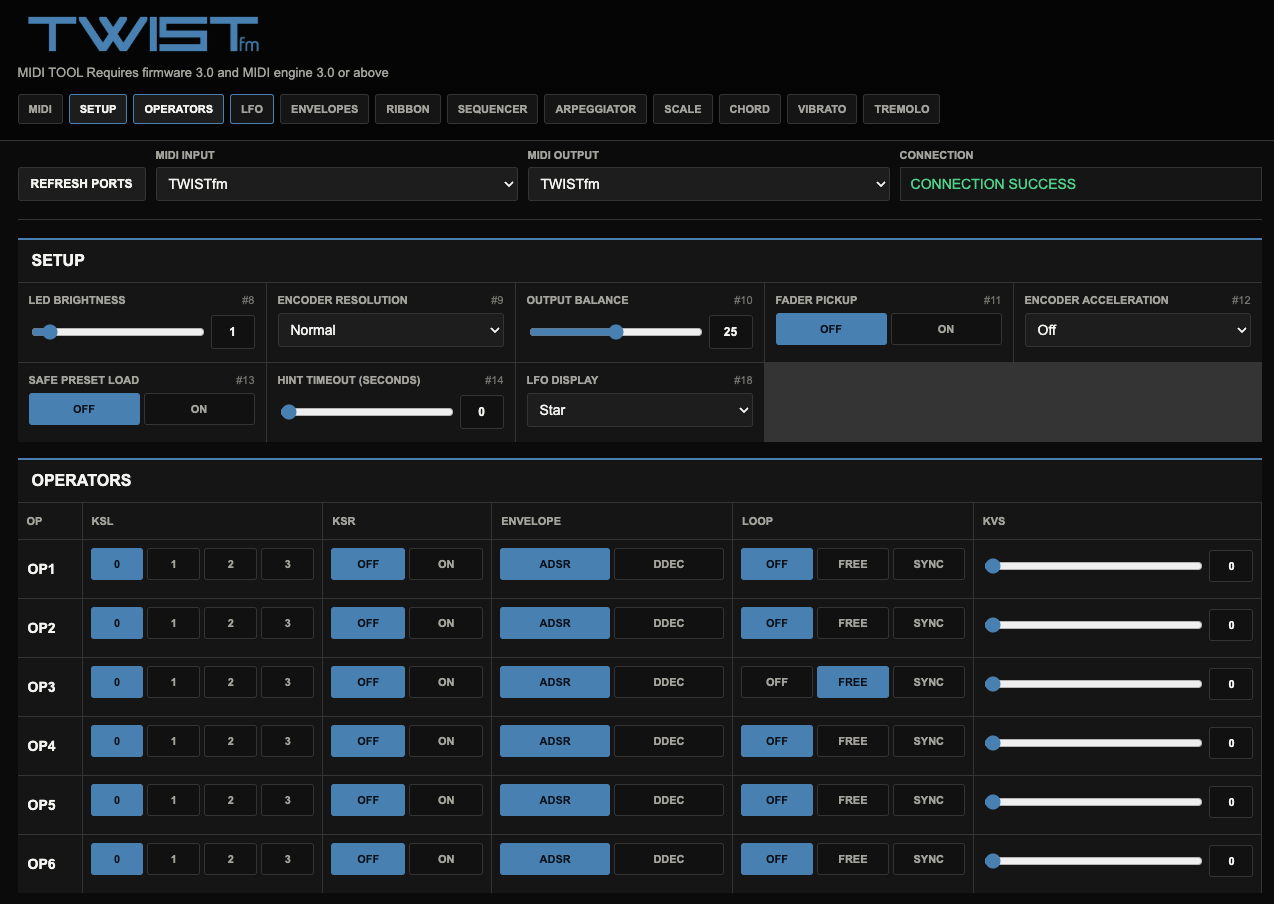Set OP5 KSL to 1
1274x904 pixels.
coord(174,800)
